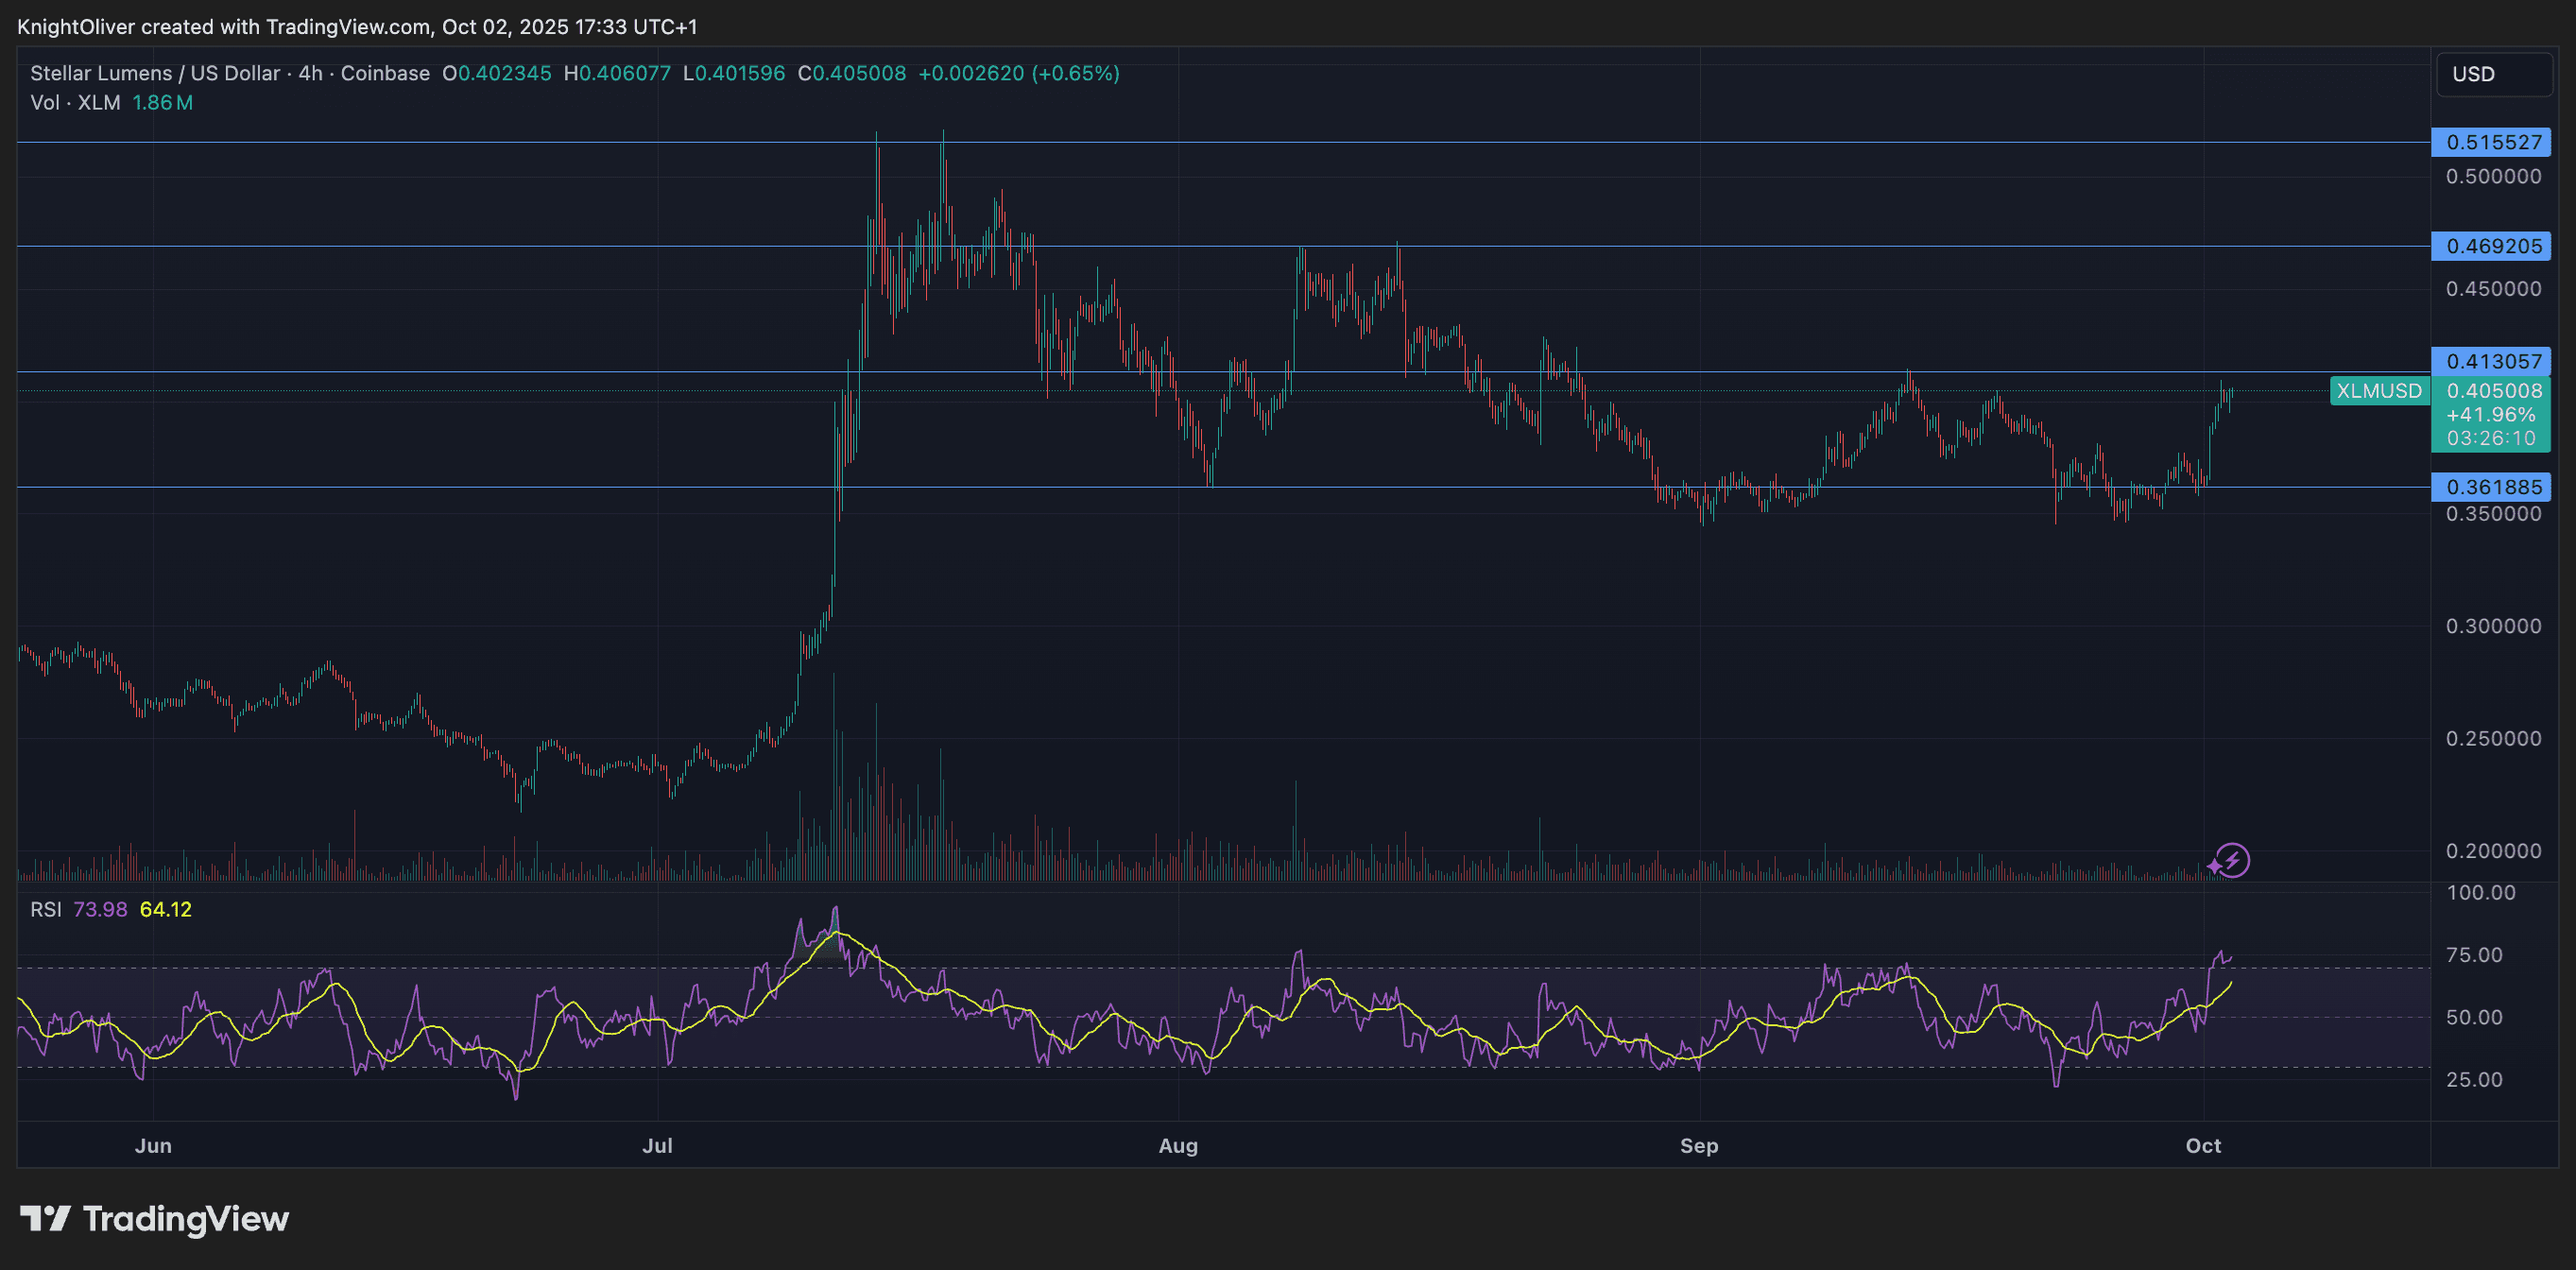Click the +0.65% change percentage
This screenshot has height=1270, width=2576.
[1076, 73]
